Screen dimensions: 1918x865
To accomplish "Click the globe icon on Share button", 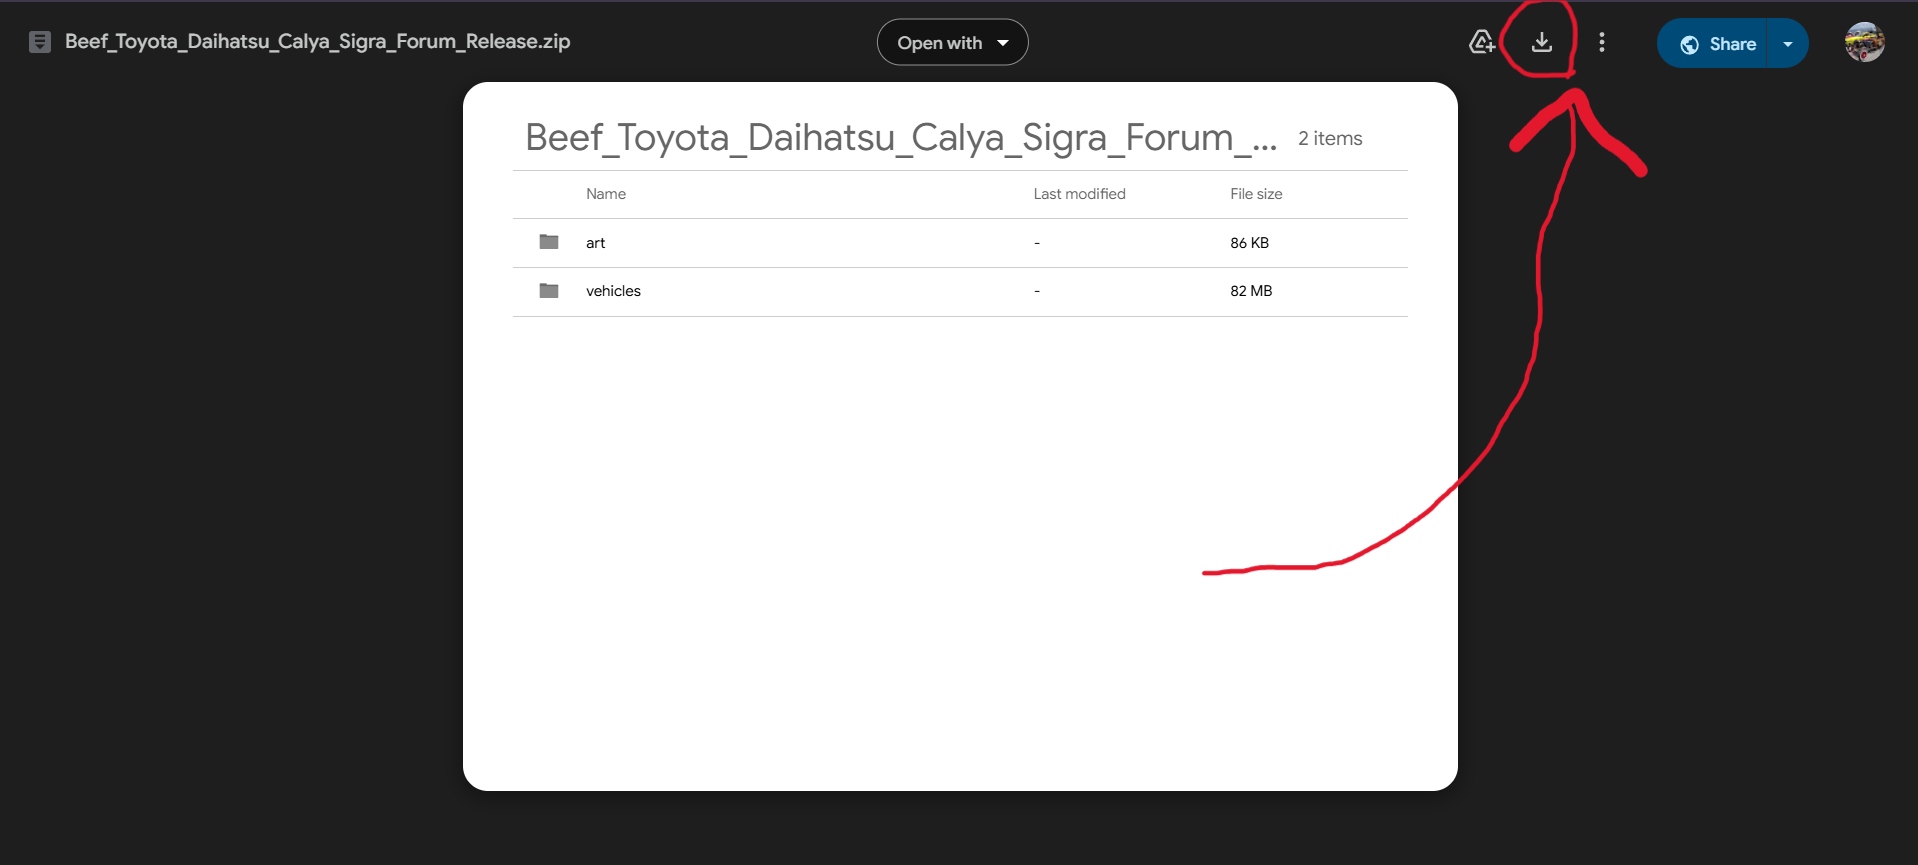I will [x=1689, y=44].
